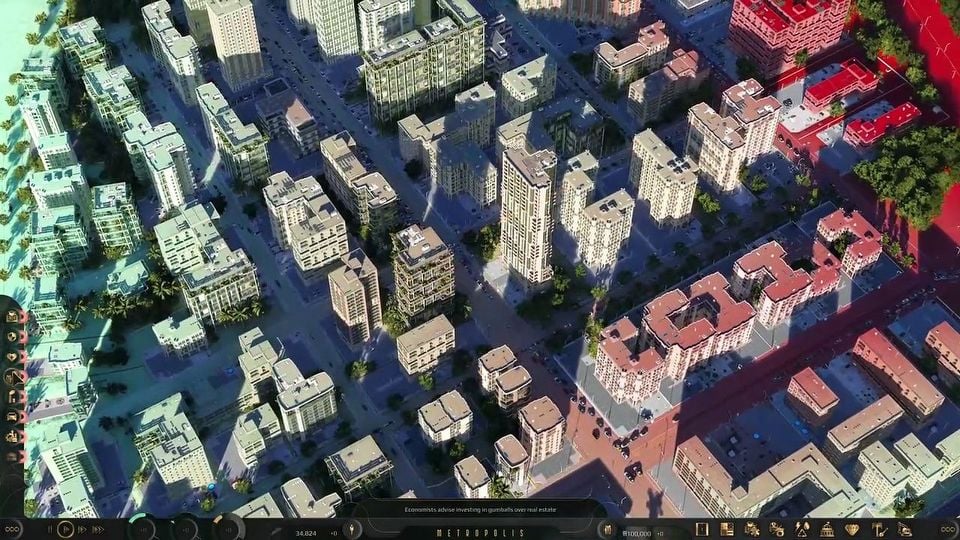Set game speed to triple fast-forward
The height and width of the screenshot is (540, 960).
(98, 529)
